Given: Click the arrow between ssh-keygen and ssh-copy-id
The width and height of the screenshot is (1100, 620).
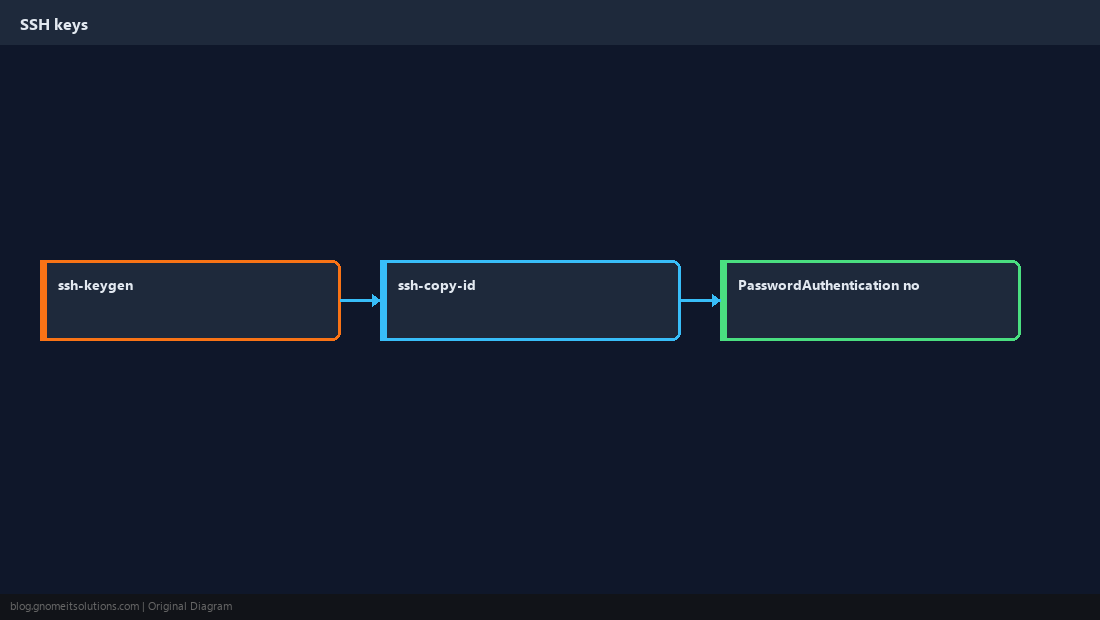Looking at the screenshot, I should tap(360, 301).
